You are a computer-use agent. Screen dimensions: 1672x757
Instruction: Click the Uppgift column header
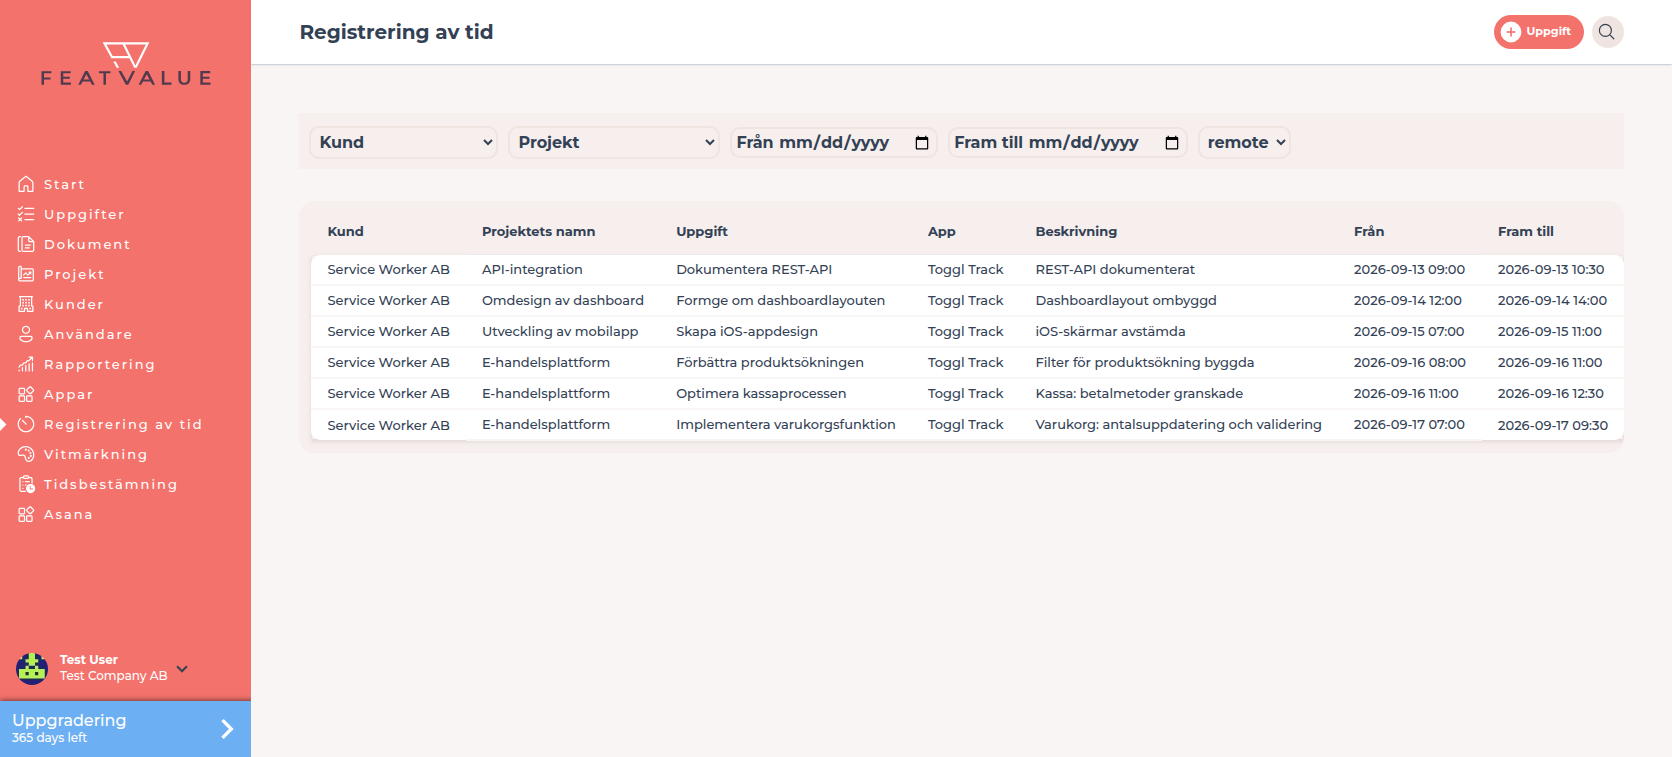[701, 231]
